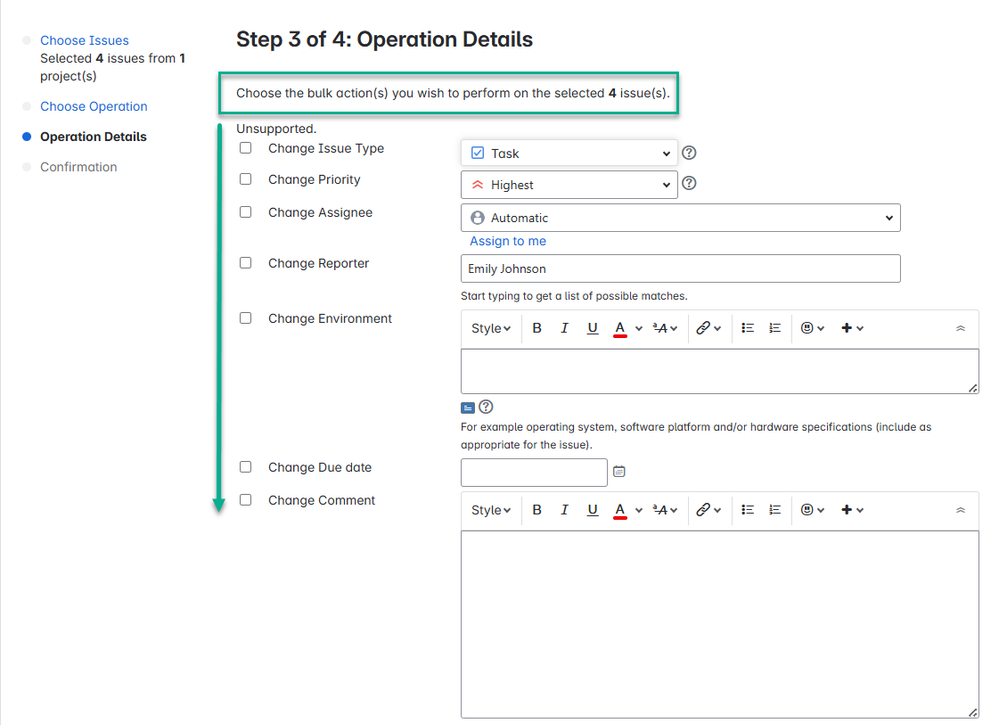Select Operation Details step in sidebar

coord(93,137)
